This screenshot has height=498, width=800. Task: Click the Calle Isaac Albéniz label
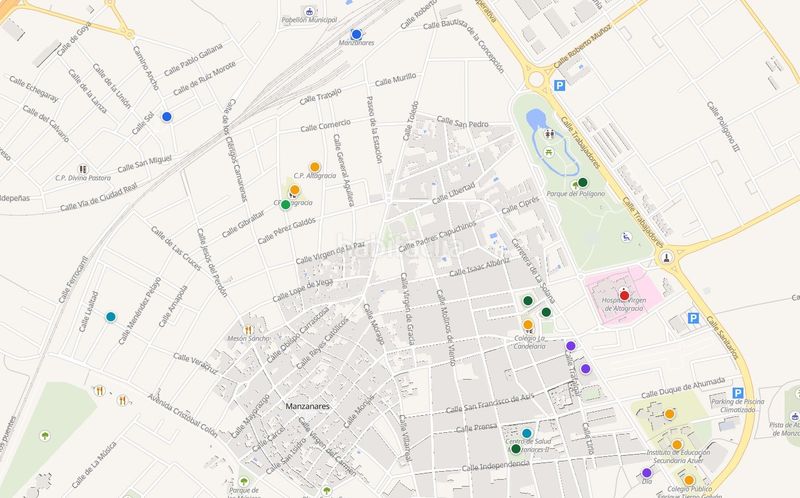pyautogui.click(x=479, y=267)
